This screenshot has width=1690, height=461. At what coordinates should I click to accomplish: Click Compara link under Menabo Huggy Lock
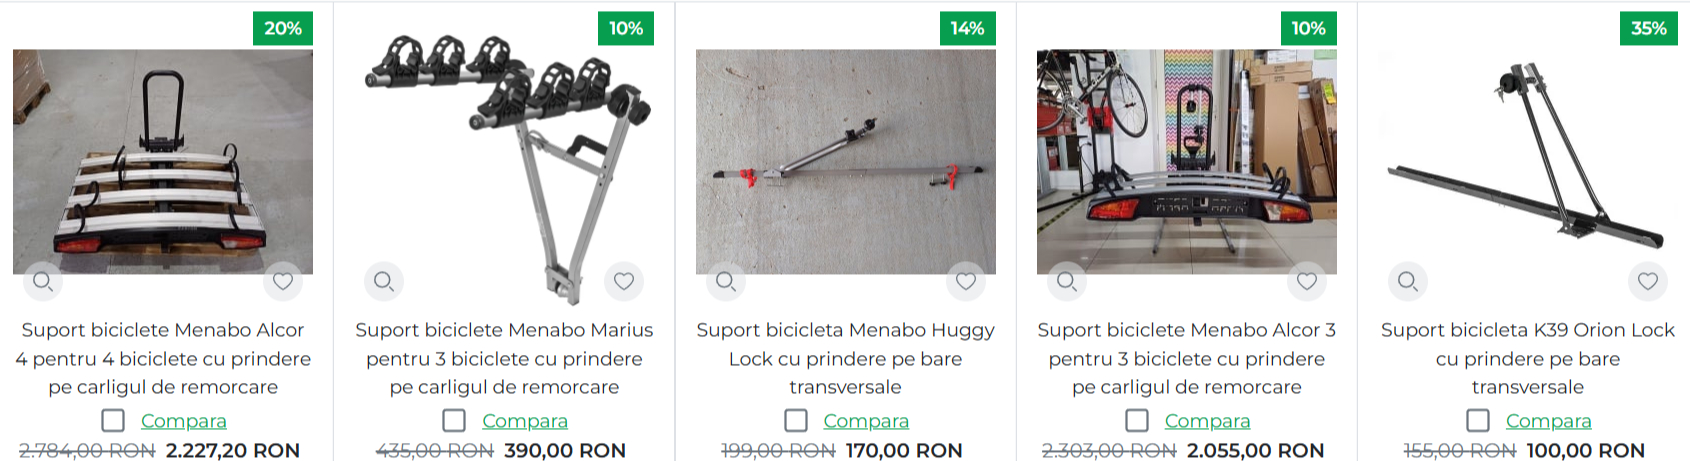(866, 421)
